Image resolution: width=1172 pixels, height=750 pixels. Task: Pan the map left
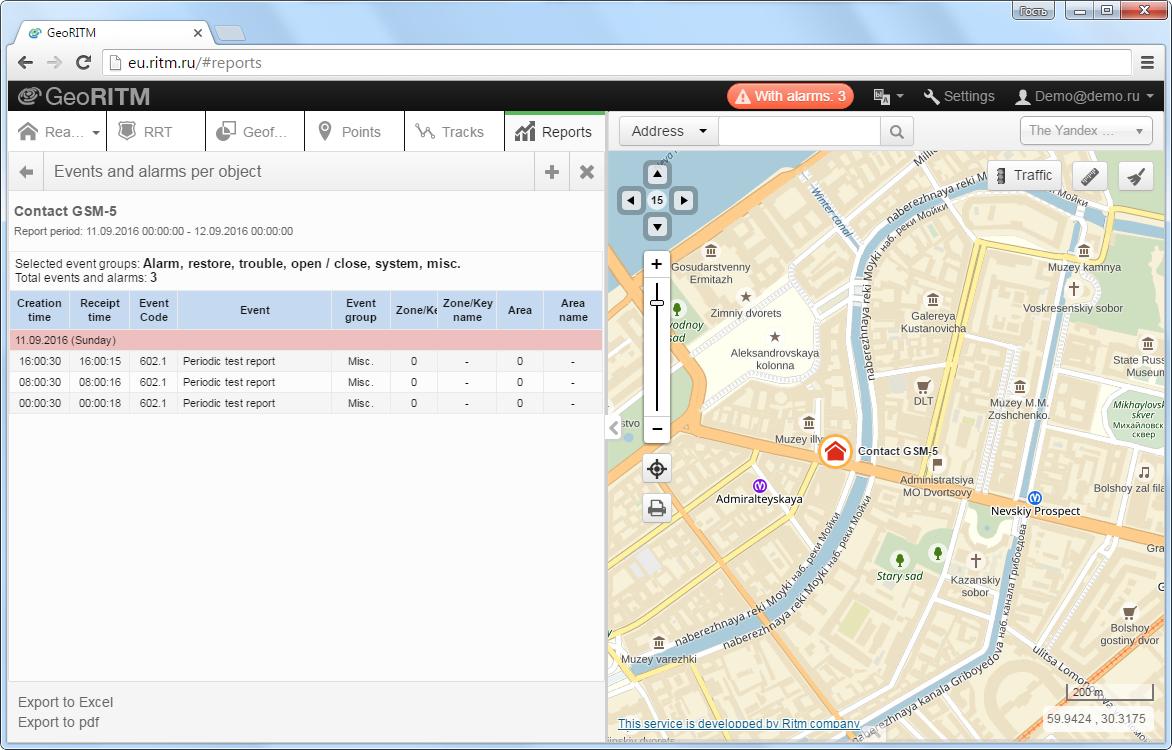tap(632, 200)
